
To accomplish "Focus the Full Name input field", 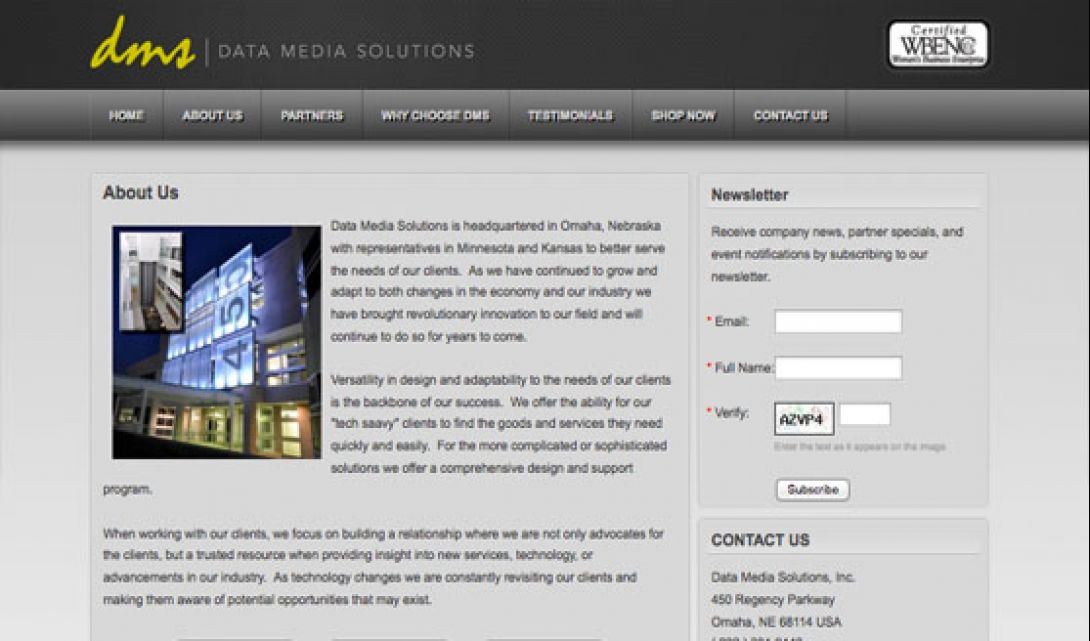I will coord(838,368).
